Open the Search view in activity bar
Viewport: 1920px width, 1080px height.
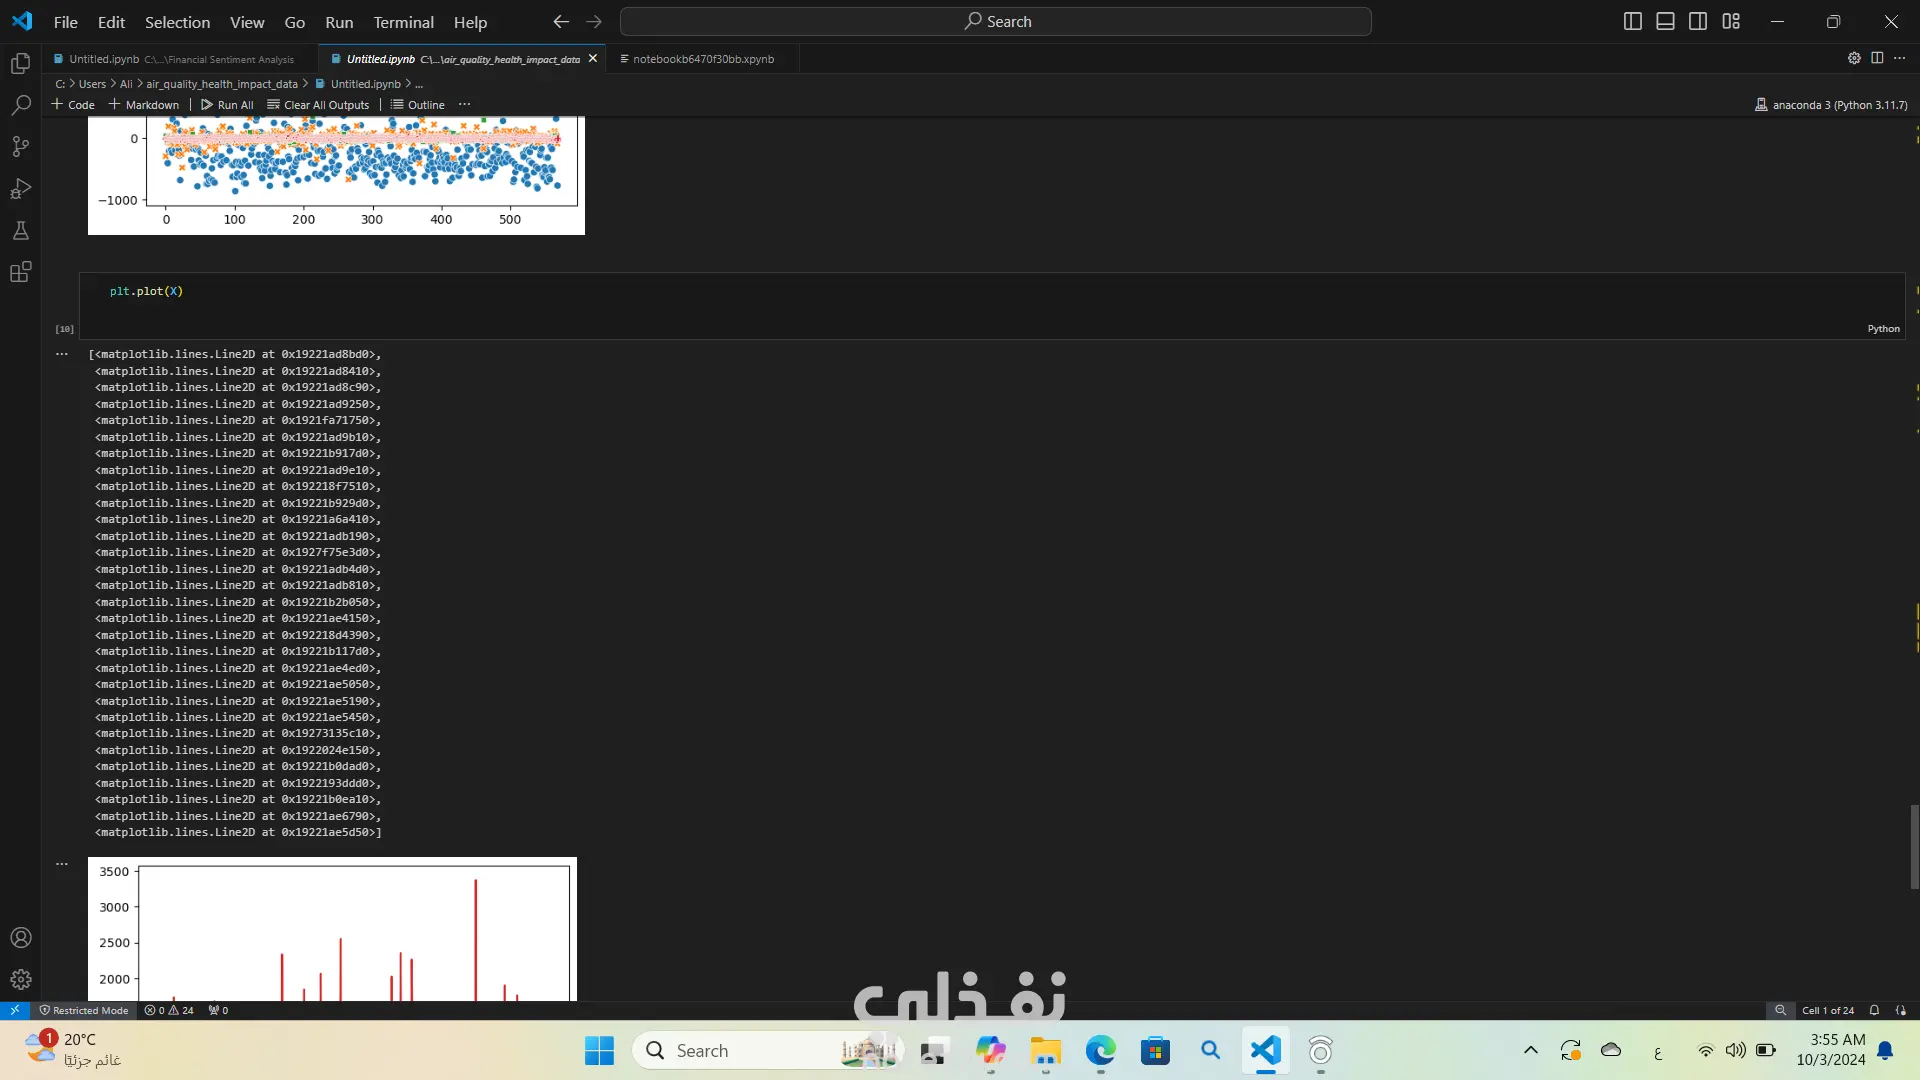pos(20,105)
